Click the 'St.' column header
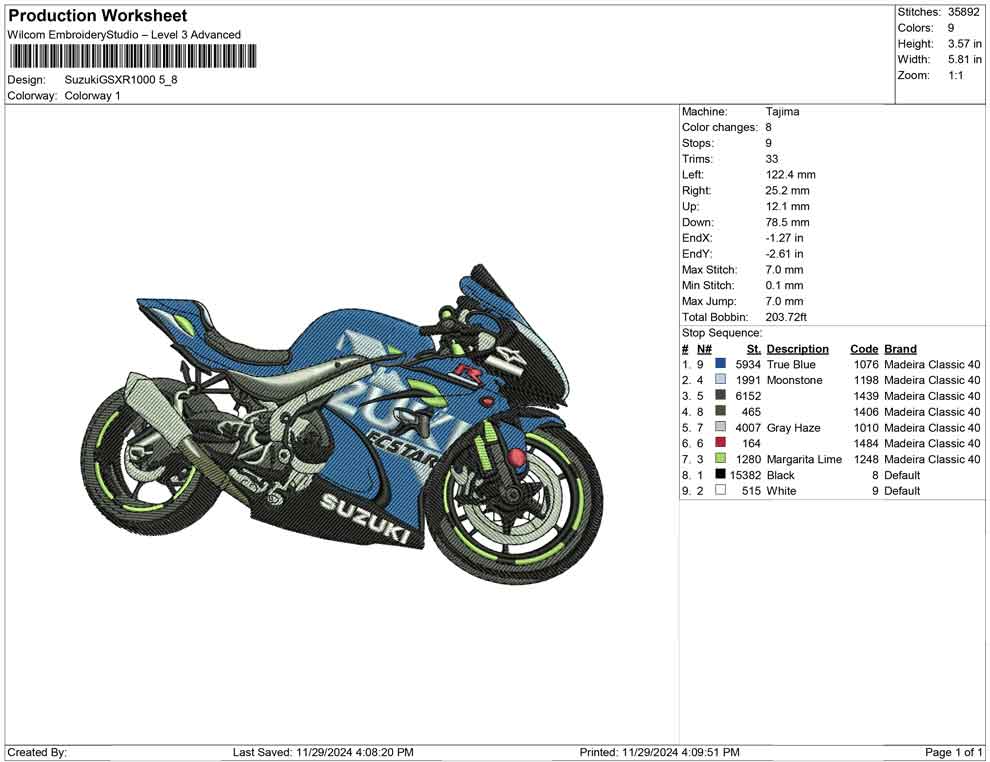Image resolution: width=990 pixels, height=762 pixels. click(754, 349)
